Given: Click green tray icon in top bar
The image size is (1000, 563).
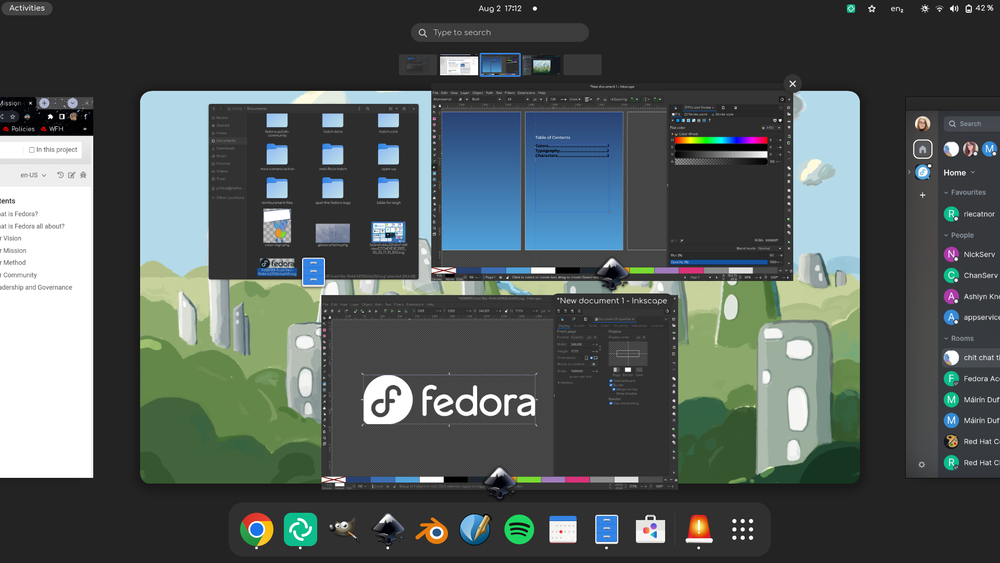Looking at the screenshot, I should click(851, 8).
